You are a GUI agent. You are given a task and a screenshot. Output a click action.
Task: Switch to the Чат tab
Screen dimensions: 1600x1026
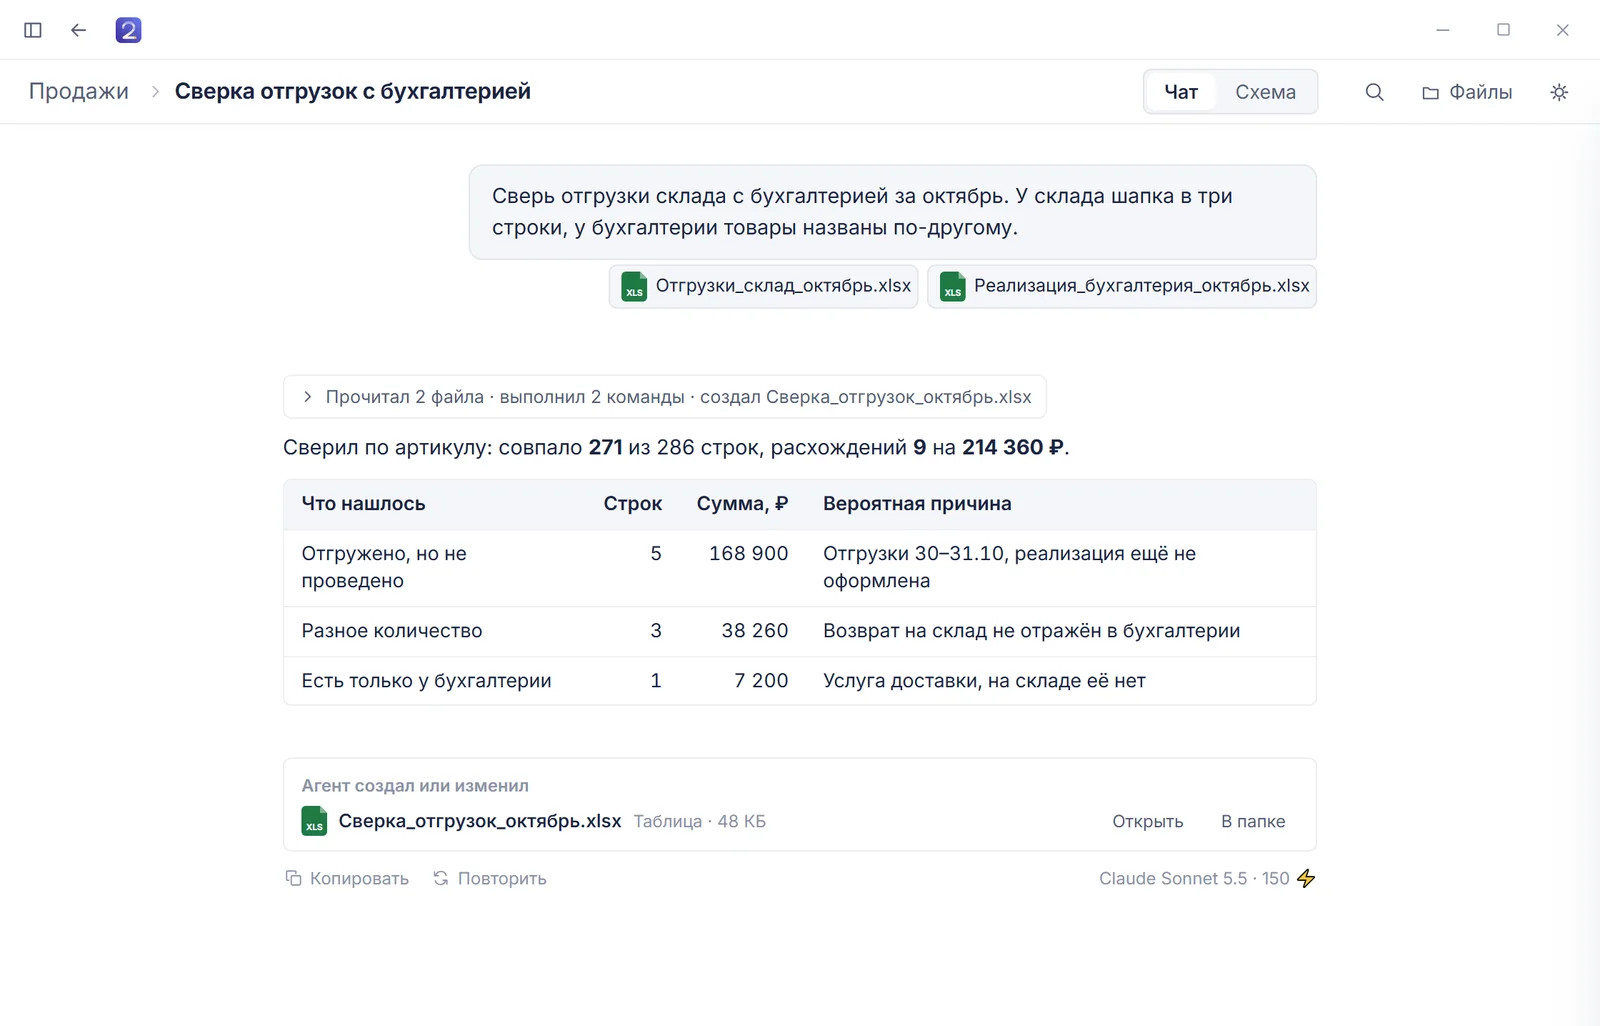pos(1181,92)
